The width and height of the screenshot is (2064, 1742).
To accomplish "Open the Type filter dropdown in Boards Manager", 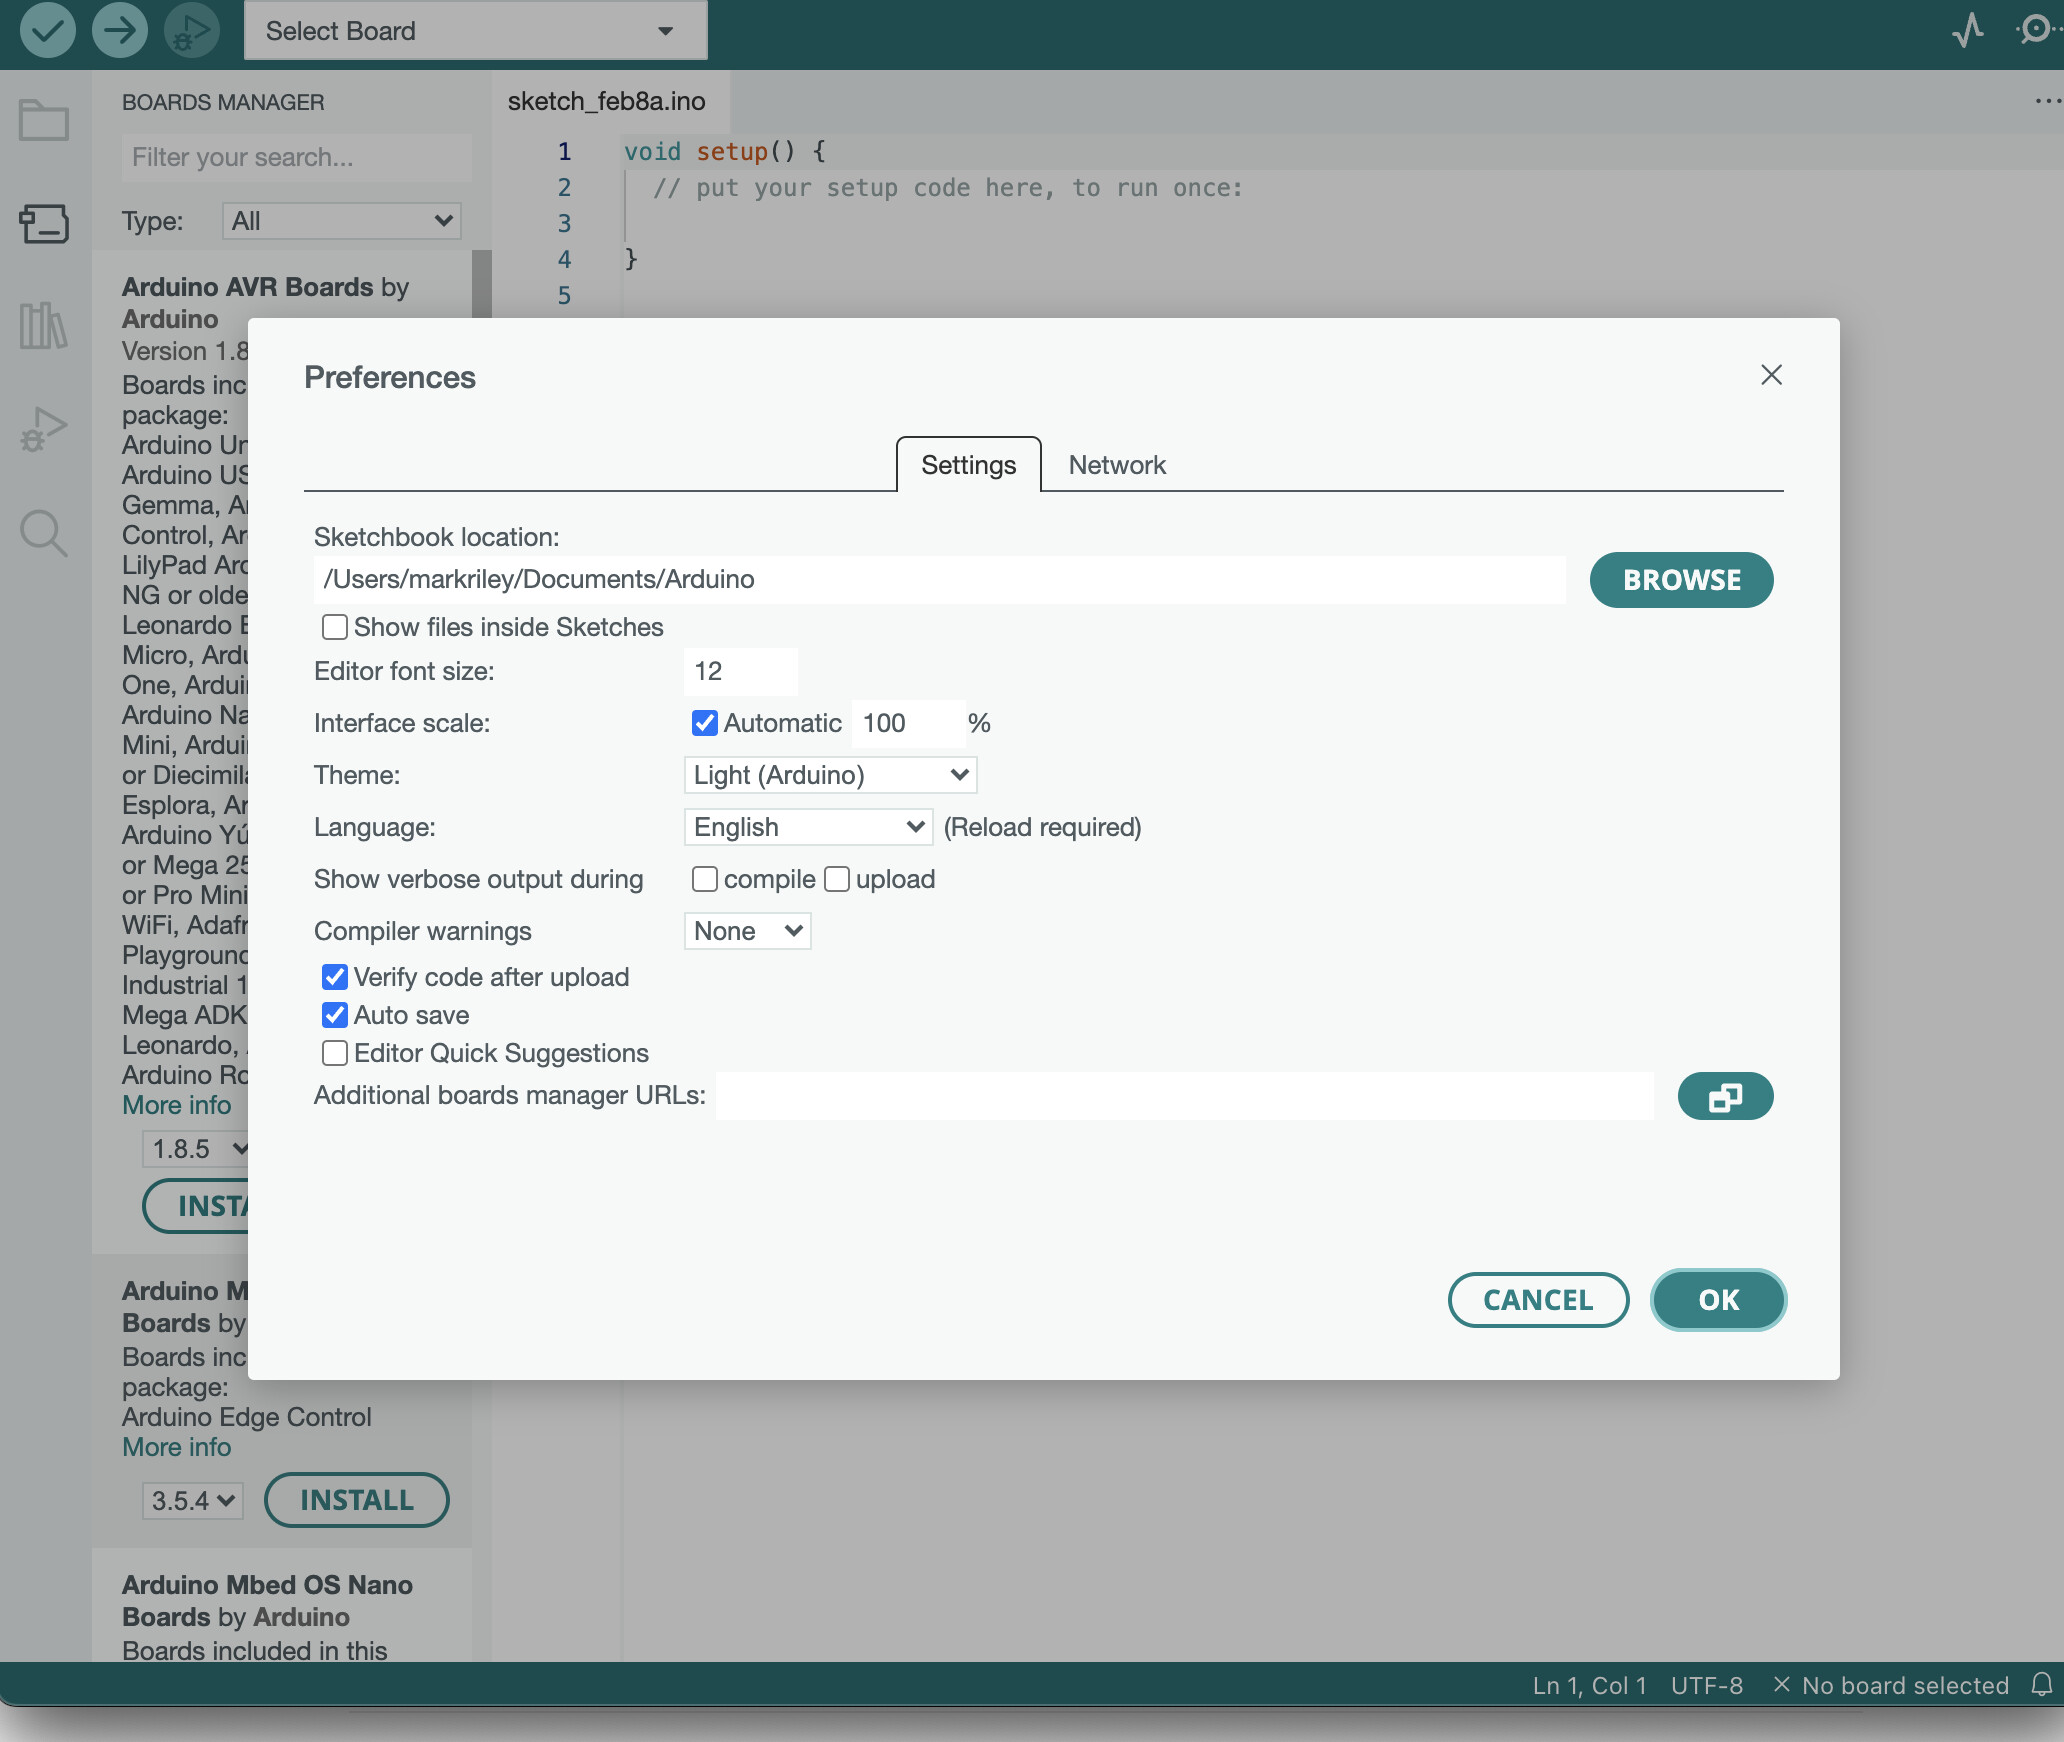I will (341, 221).
